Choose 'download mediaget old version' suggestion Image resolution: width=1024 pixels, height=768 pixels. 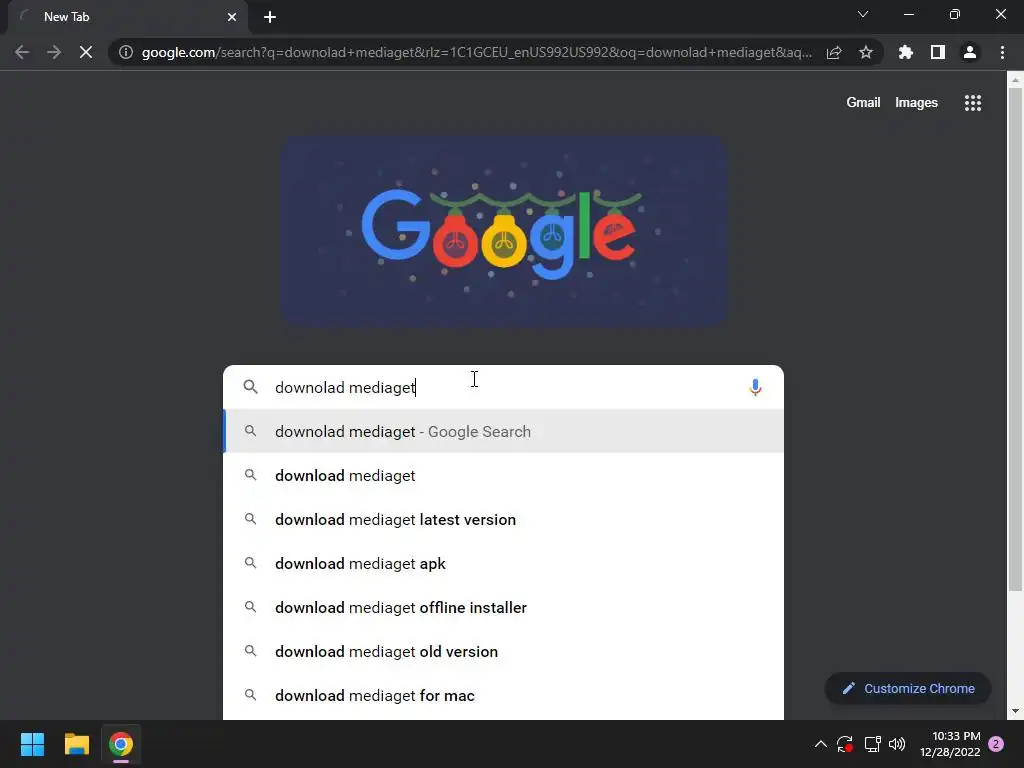[x=504, y=652]
